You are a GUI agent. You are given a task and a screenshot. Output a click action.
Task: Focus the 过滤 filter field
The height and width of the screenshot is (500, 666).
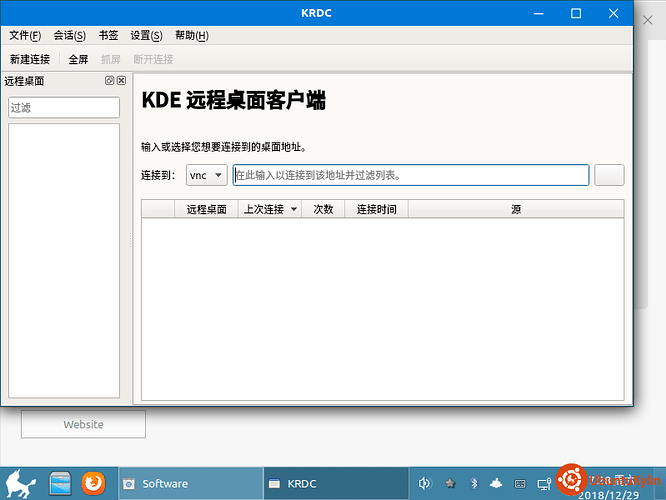point(64,107)
